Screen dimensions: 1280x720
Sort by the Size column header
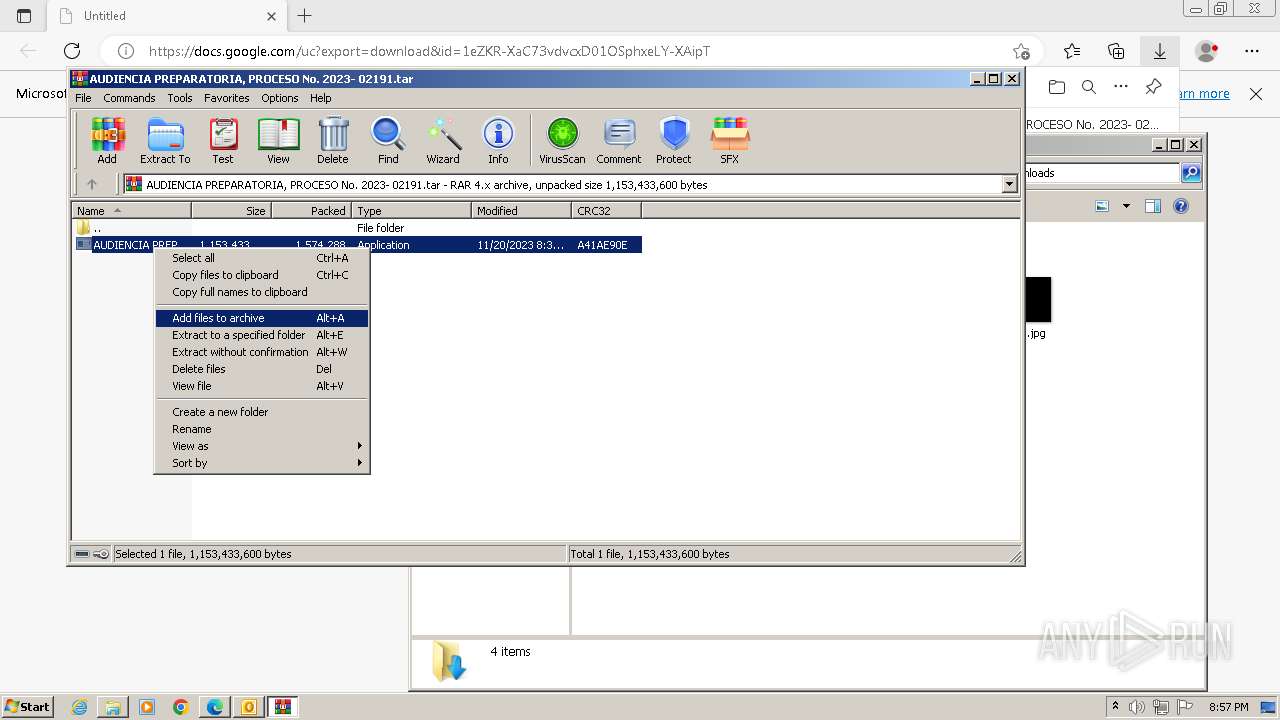(231, 211)
